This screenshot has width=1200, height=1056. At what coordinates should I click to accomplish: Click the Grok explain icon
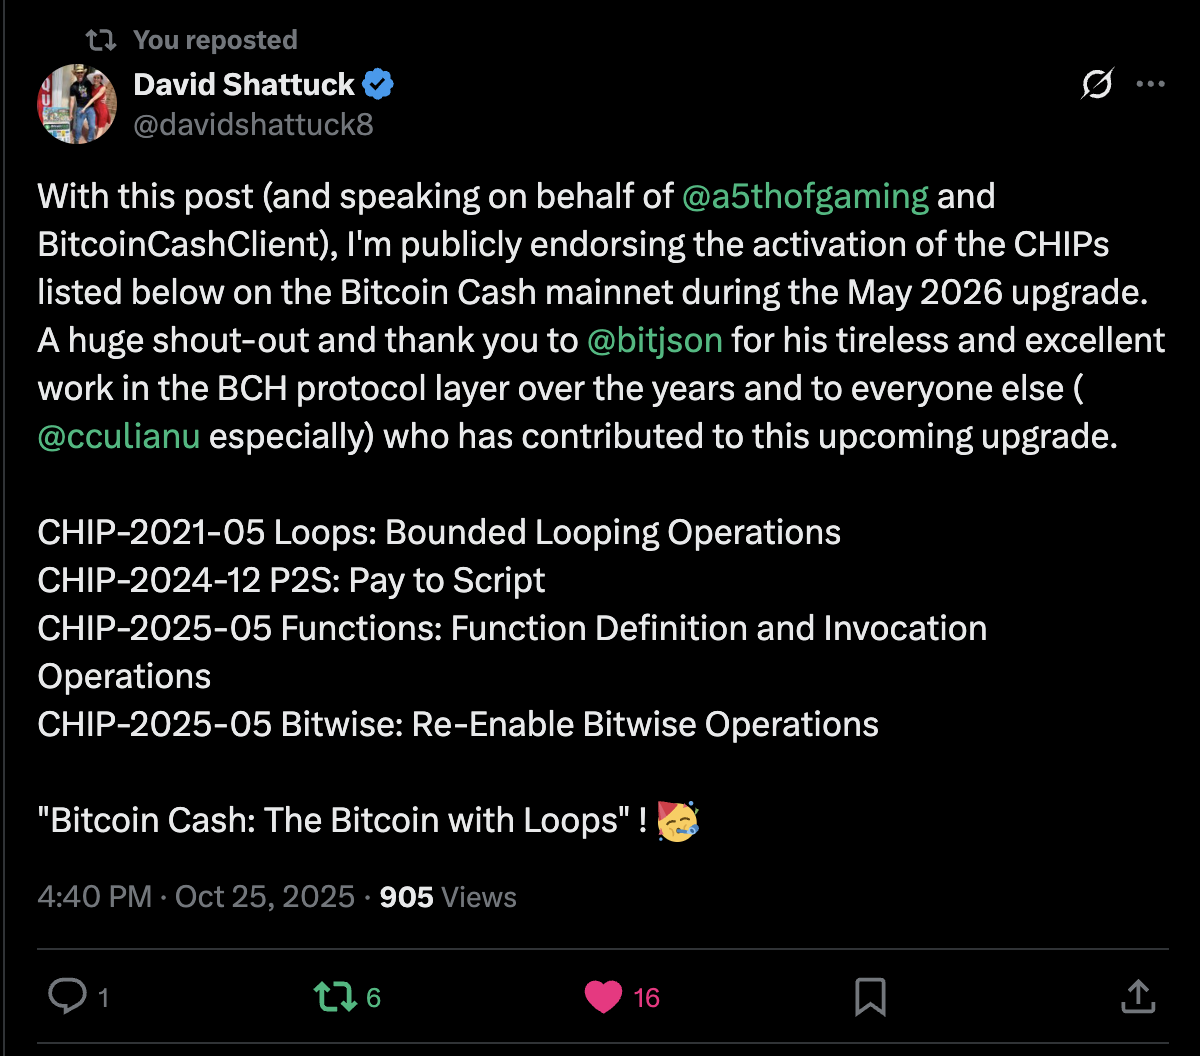tap(1096, 86)
